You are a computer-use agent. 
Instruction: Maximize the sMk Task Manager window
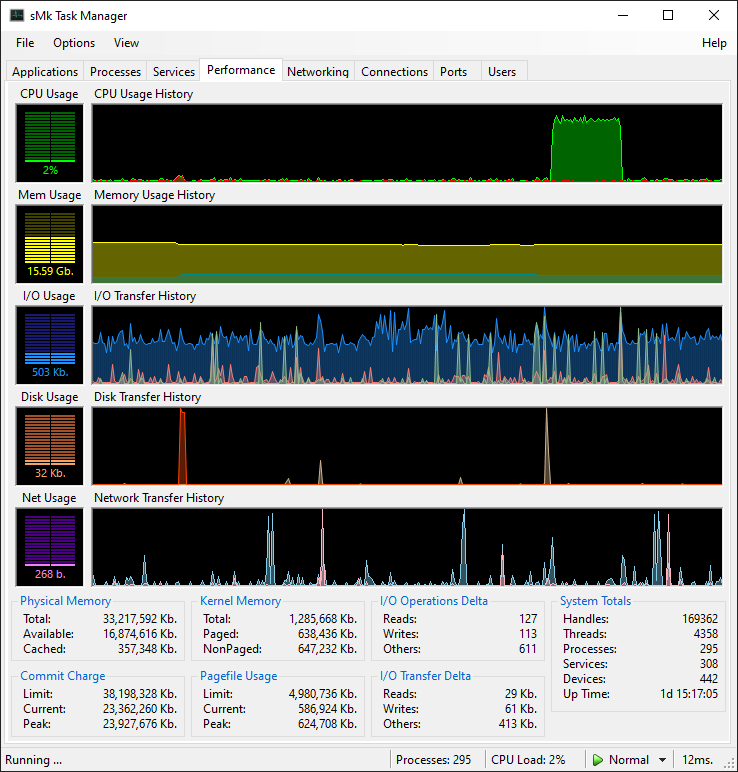coord(668,15)
